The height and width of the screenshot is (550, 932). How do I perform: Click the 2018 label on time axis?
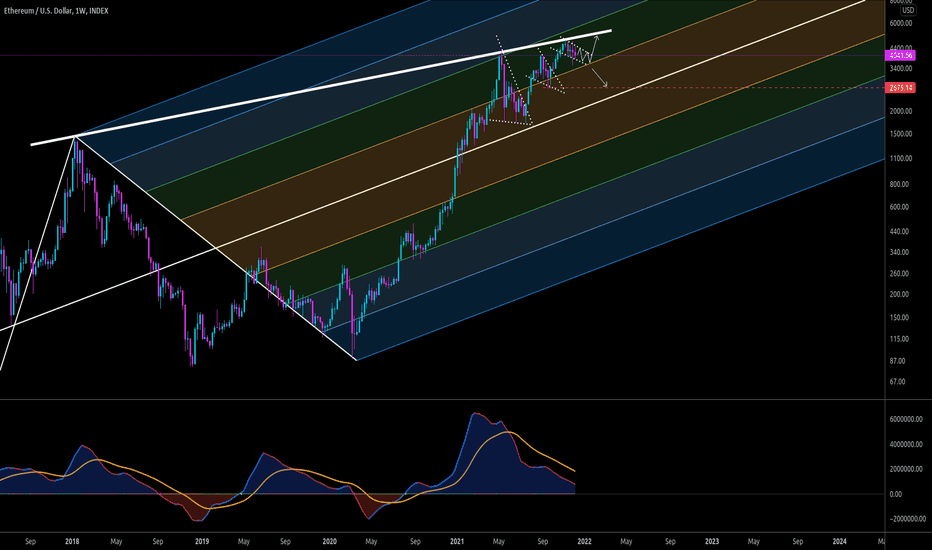[x=72, y=542]
